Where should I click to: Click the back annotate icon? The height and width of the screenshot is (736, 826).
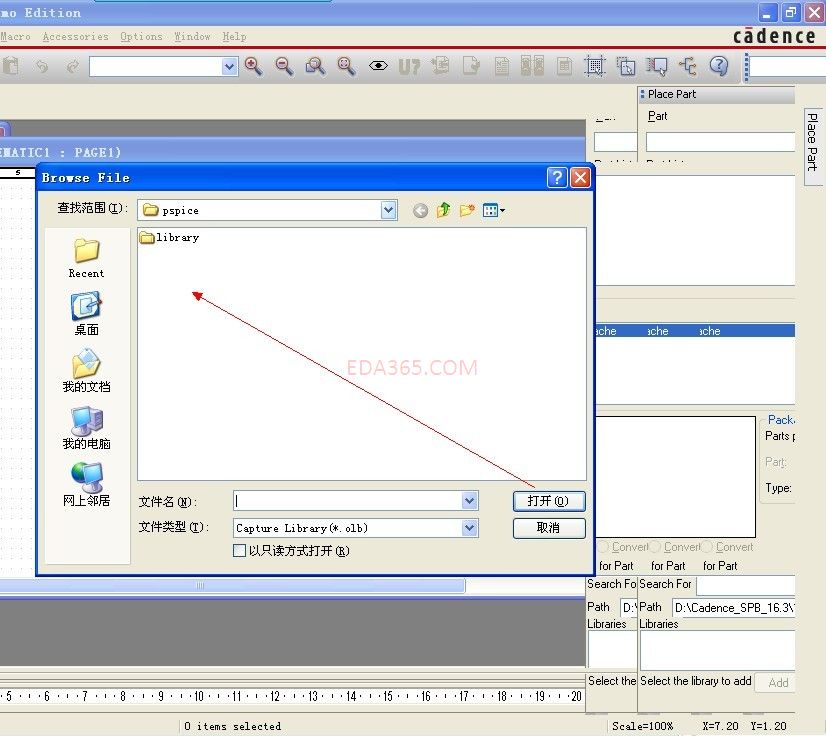point(440,66)
